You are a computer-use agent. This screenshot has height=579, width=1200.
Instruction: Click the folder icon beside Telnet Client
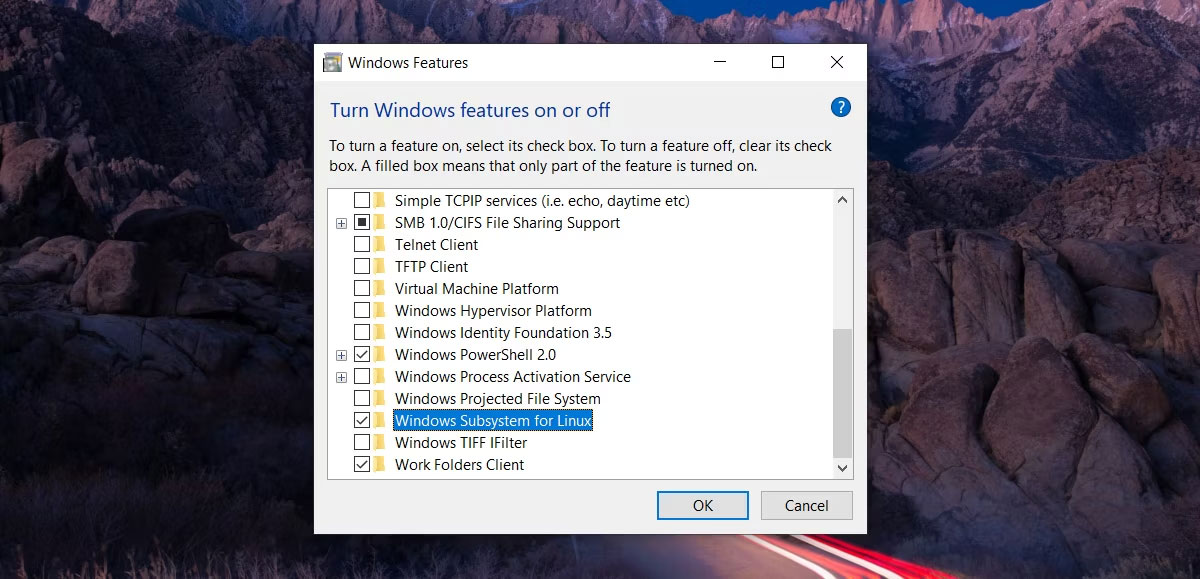coord(378,244)
